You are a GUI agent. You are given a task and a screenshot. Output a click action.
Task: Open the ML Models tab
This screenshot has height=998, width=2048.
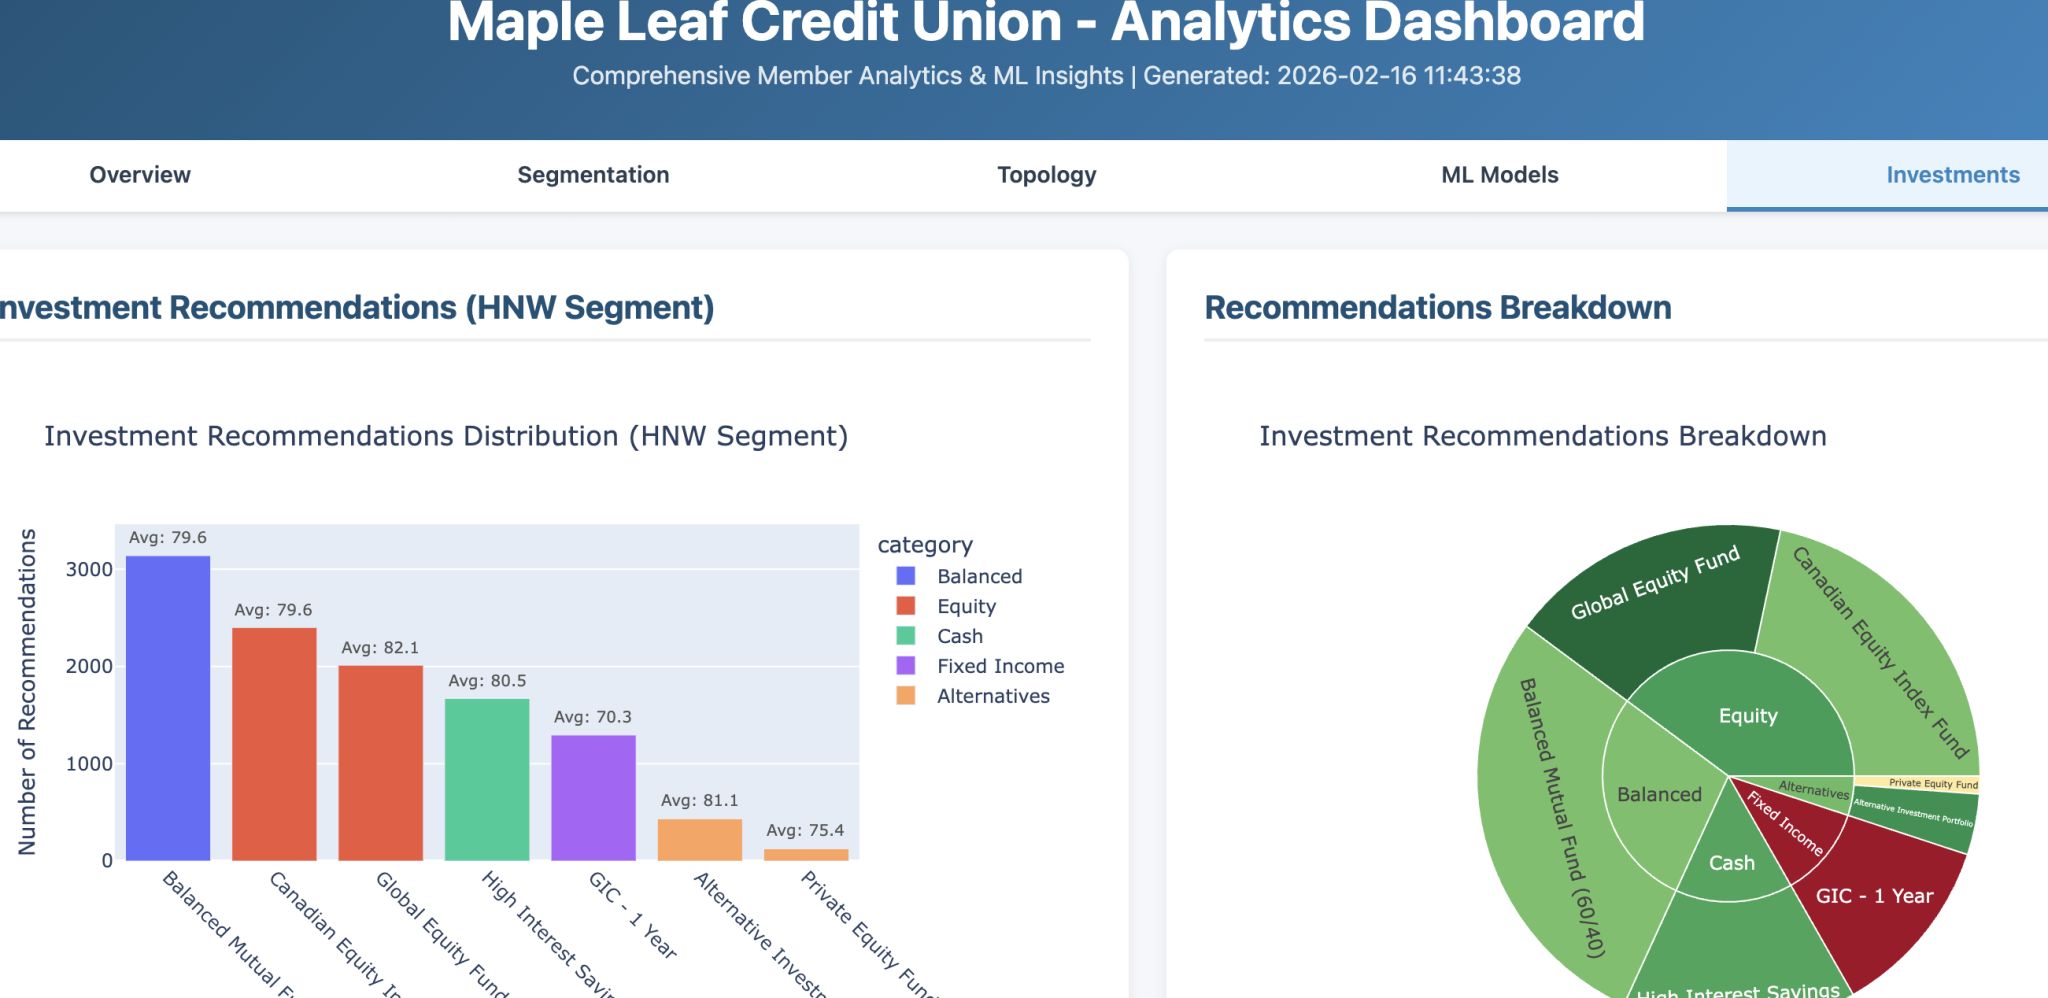1499,174
